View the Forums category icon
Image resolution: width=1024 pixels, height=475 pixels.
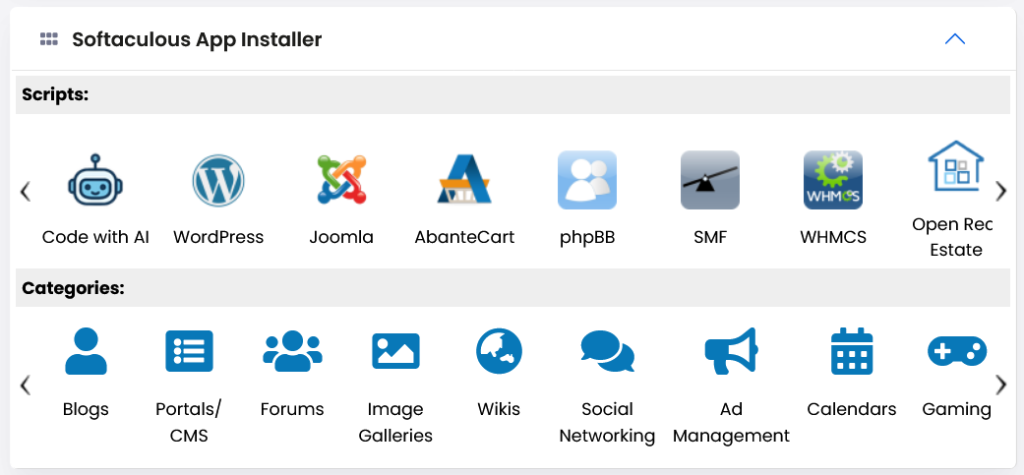point(292,352)
